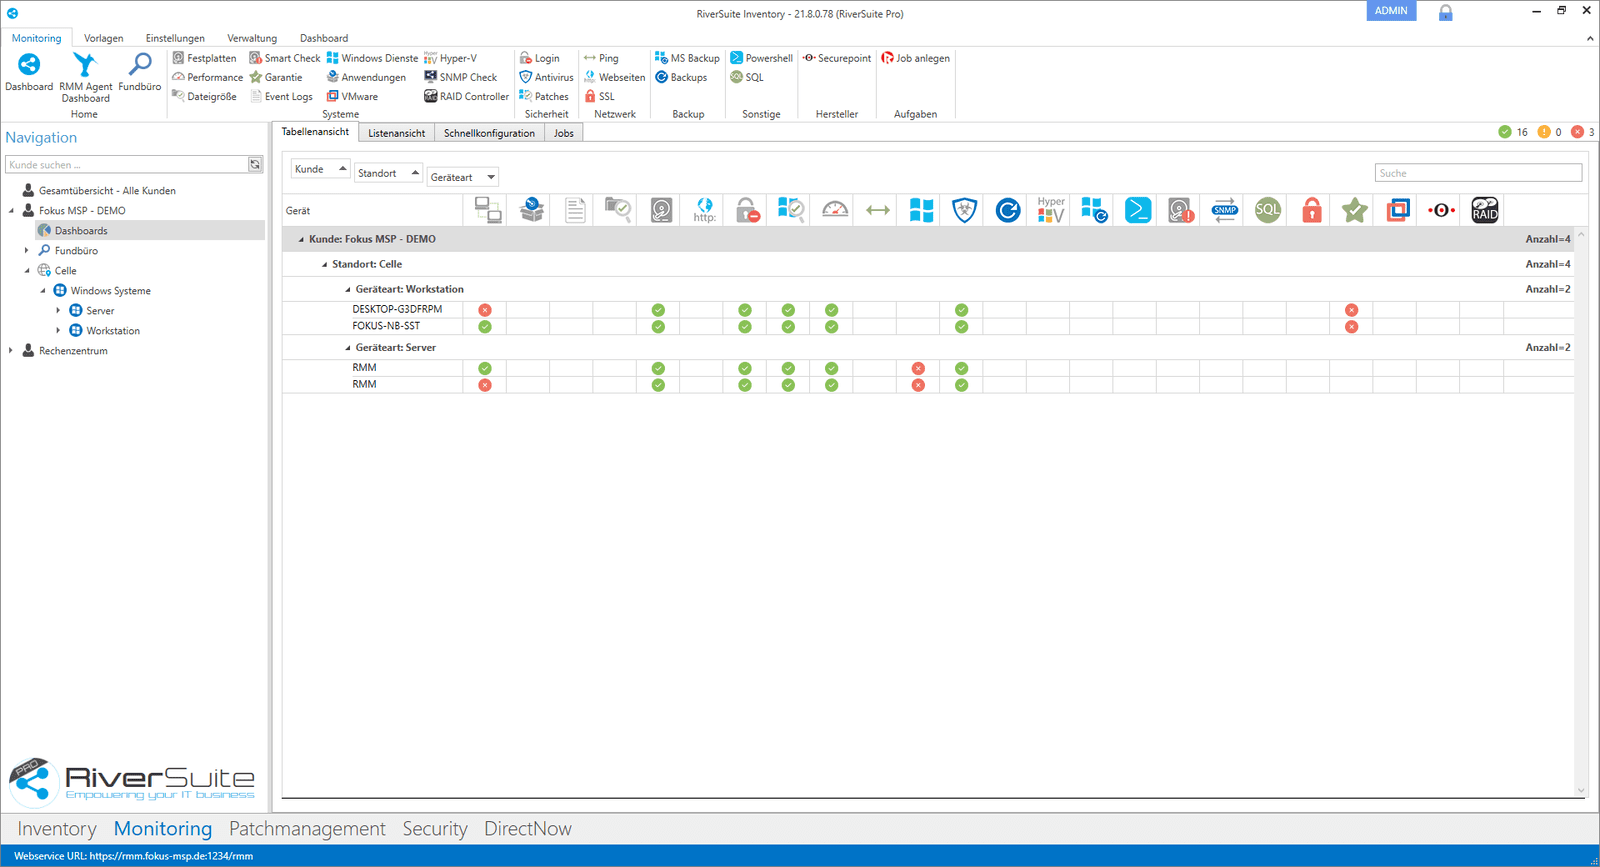Viewport: 1600px width, 867px height.
Task: Click the Suche field above table
Action: coord(1478,173)
